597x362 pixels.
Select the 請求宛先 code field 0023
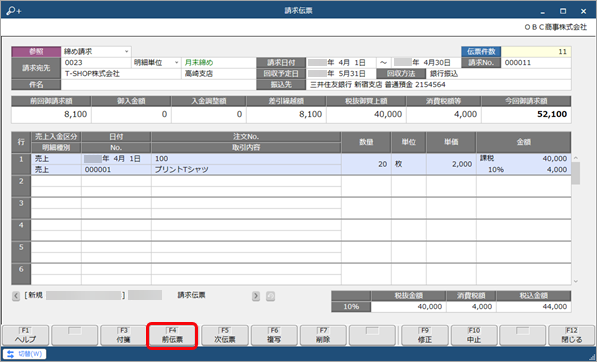tap(96, 62)
